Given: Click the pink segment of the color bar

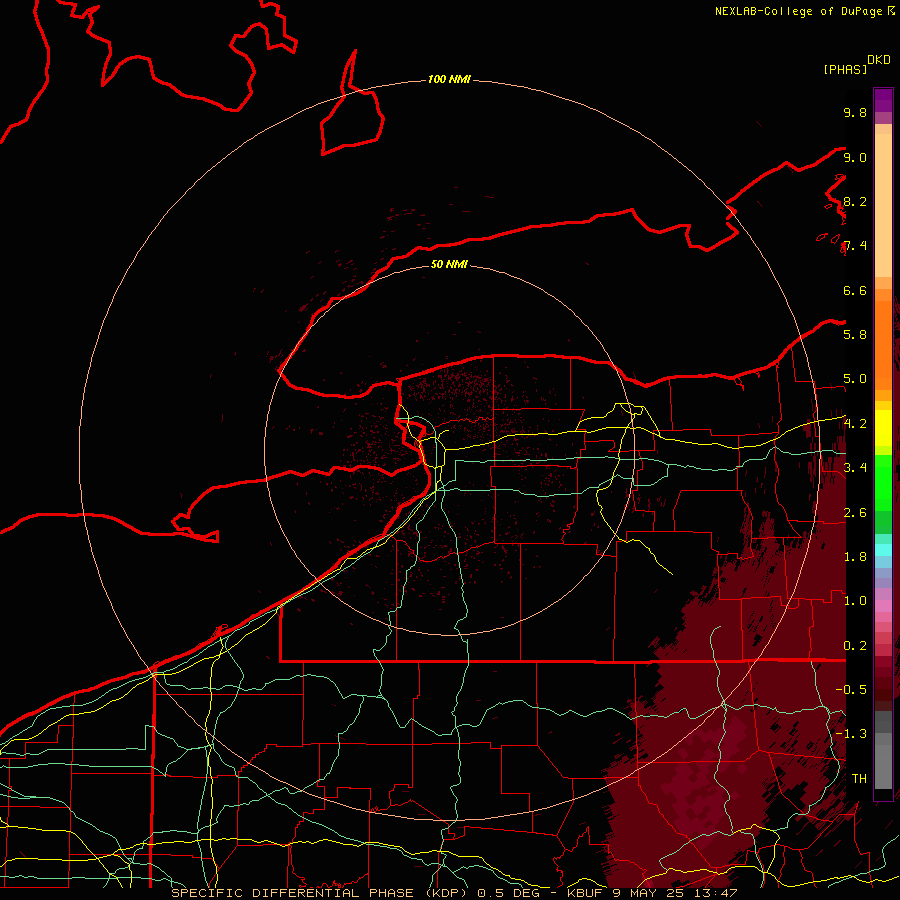Looking at the screenshot, I should pos(883,606).
